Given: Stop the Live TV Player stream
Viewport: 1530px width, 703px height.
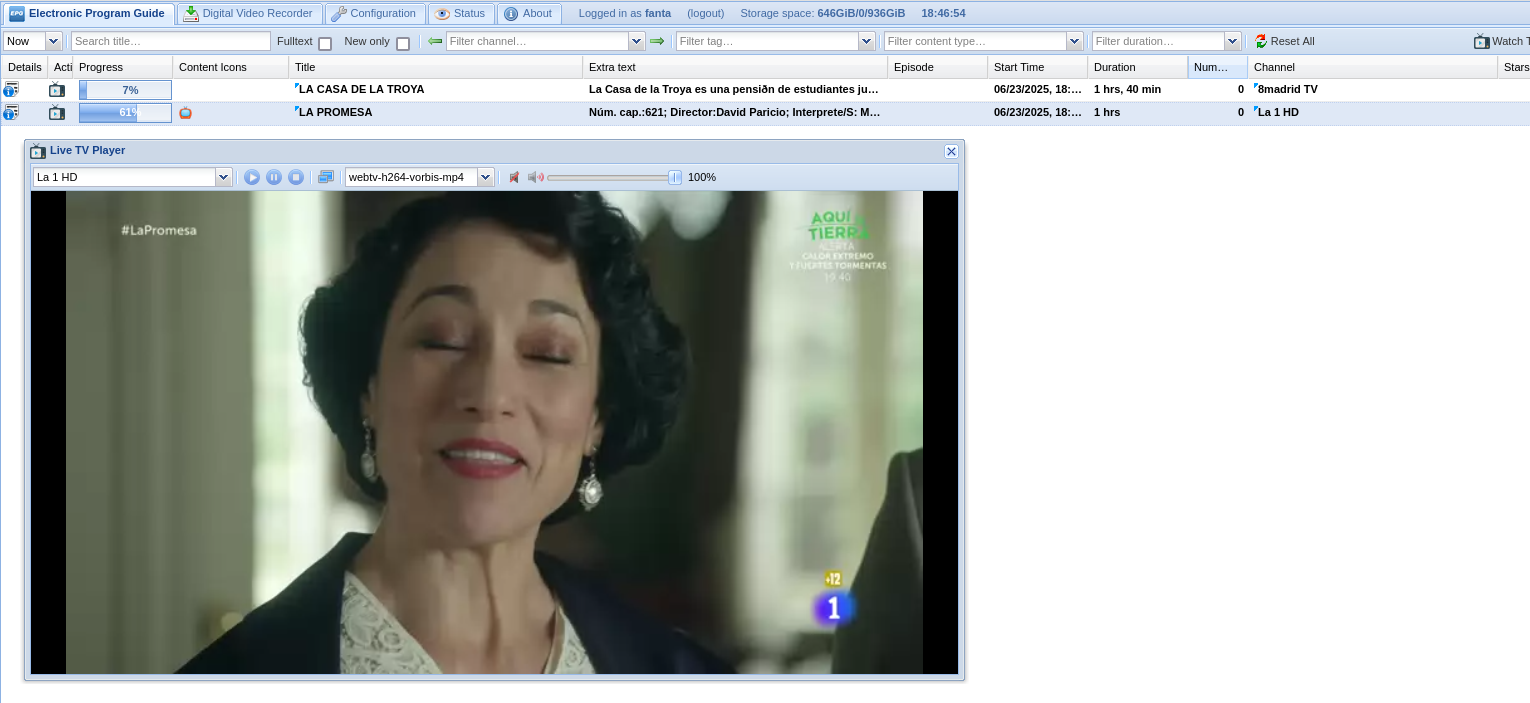Looking at the screenshot, I should [x=296, y=177].
